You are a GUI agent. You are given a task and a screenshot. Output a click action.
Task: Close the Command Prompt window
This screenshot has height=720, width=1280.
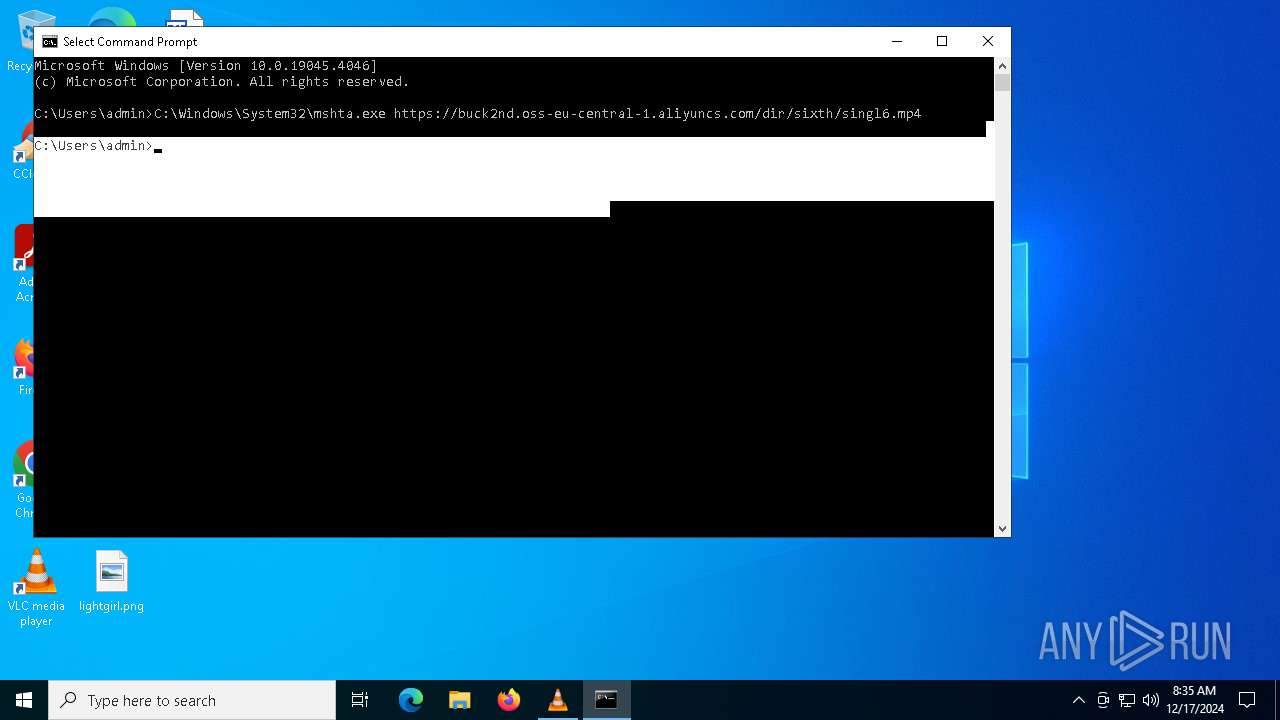pos(988,41)
